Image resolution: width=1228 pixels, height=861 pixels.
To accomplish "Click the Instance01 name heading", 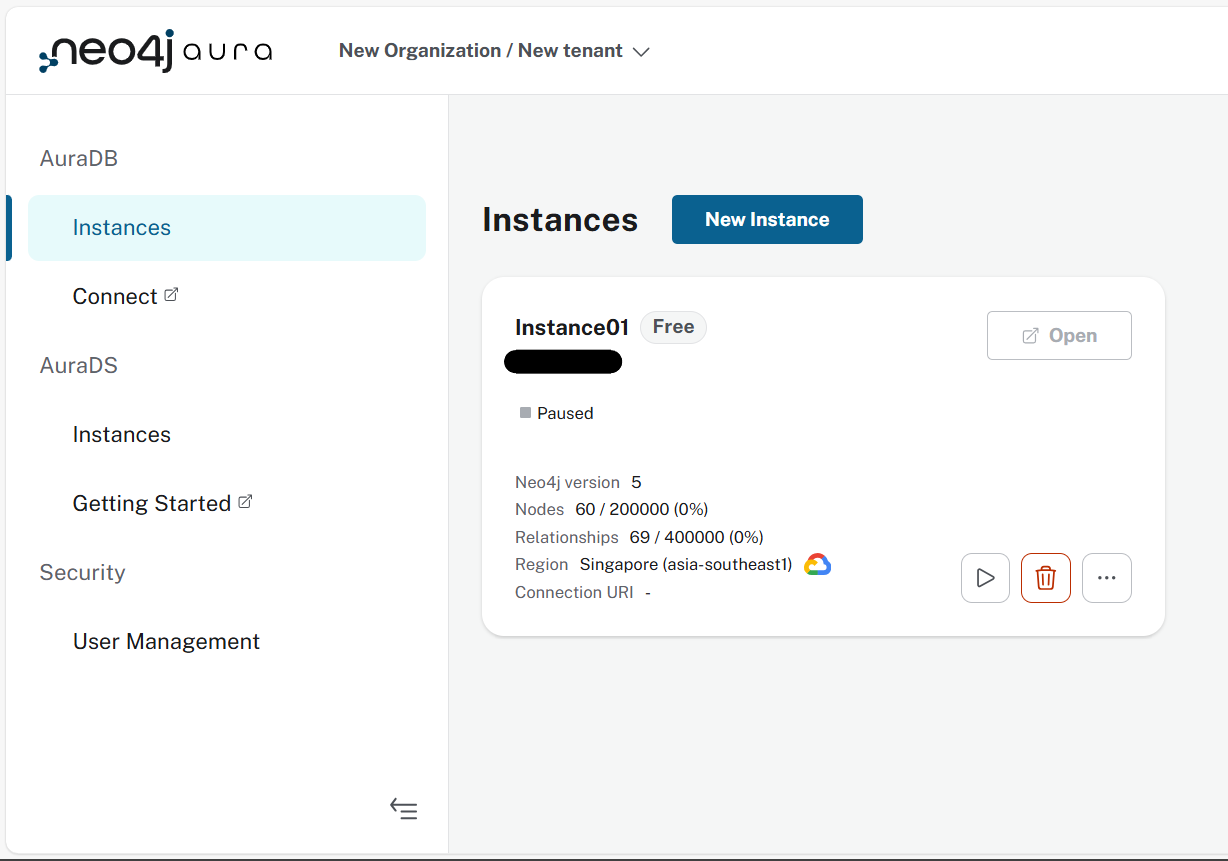I will [571, 328].
